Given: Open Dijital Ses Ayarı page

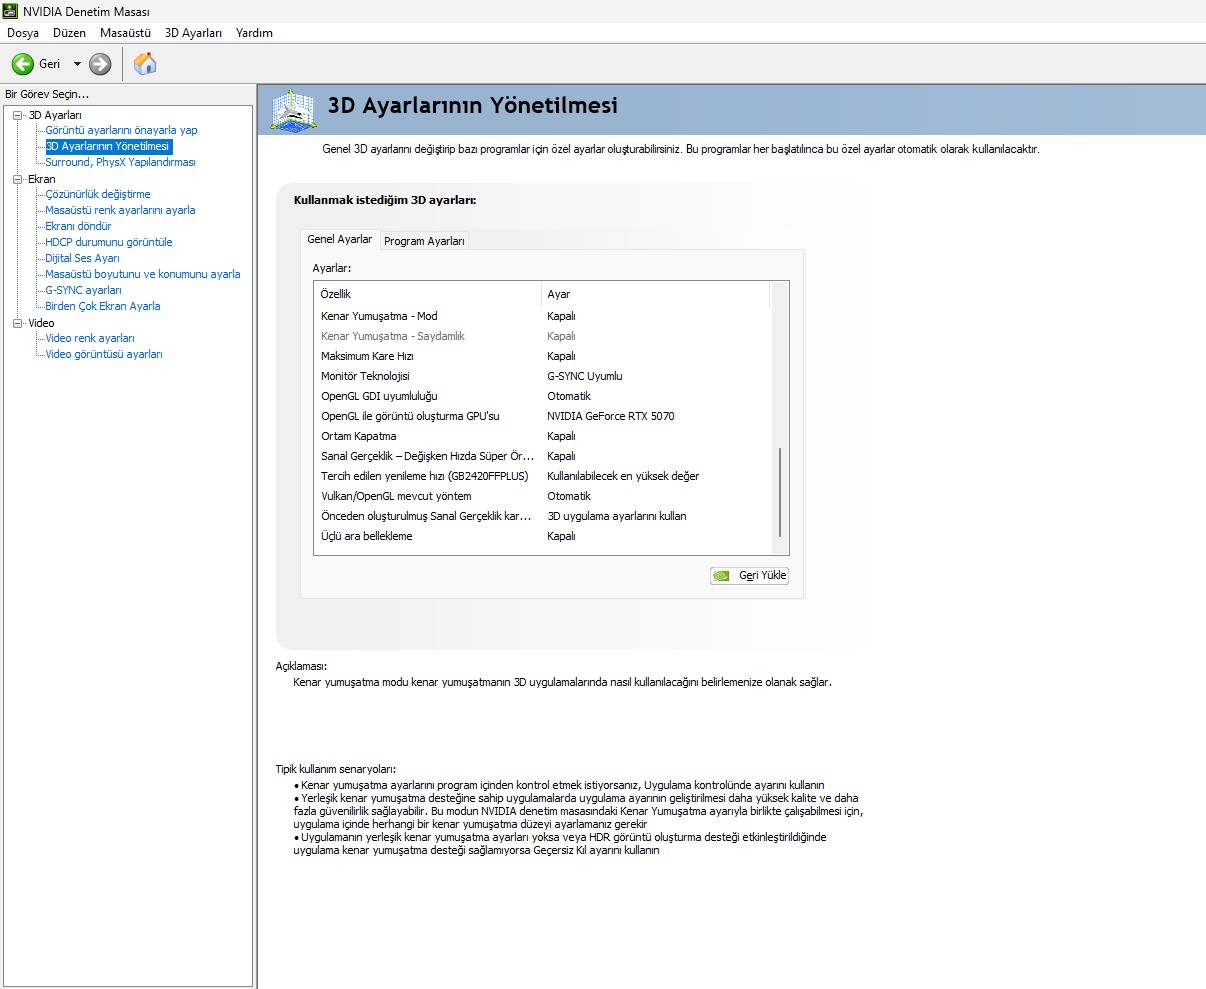Looking at the screenshot, I should coord(82,258).
